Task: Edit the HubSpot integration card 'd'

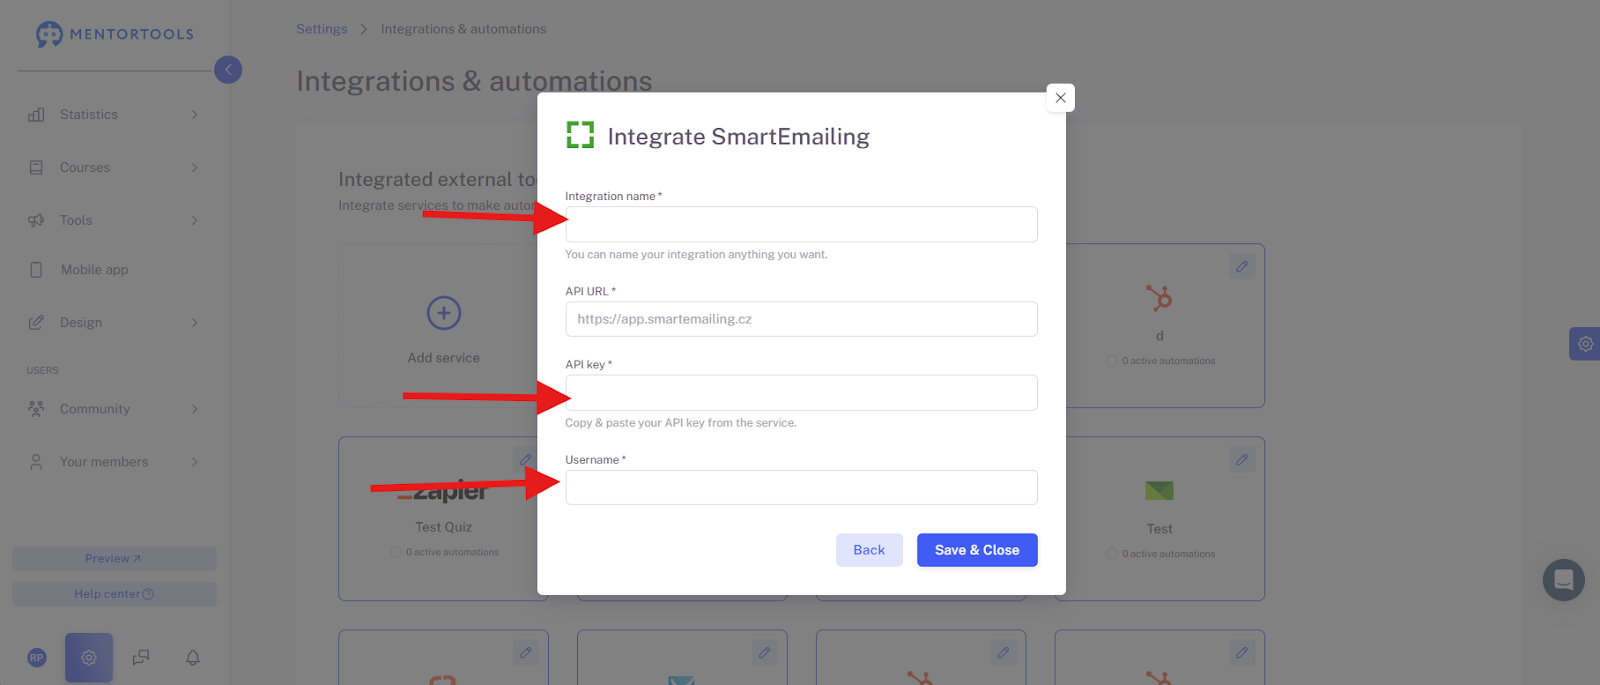Action: click(1241, 267)
